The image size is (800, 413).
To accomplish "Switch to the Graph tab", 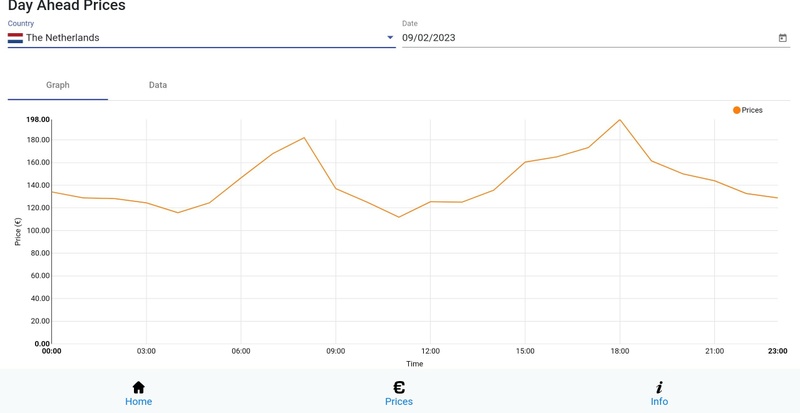I will (58, 85).
